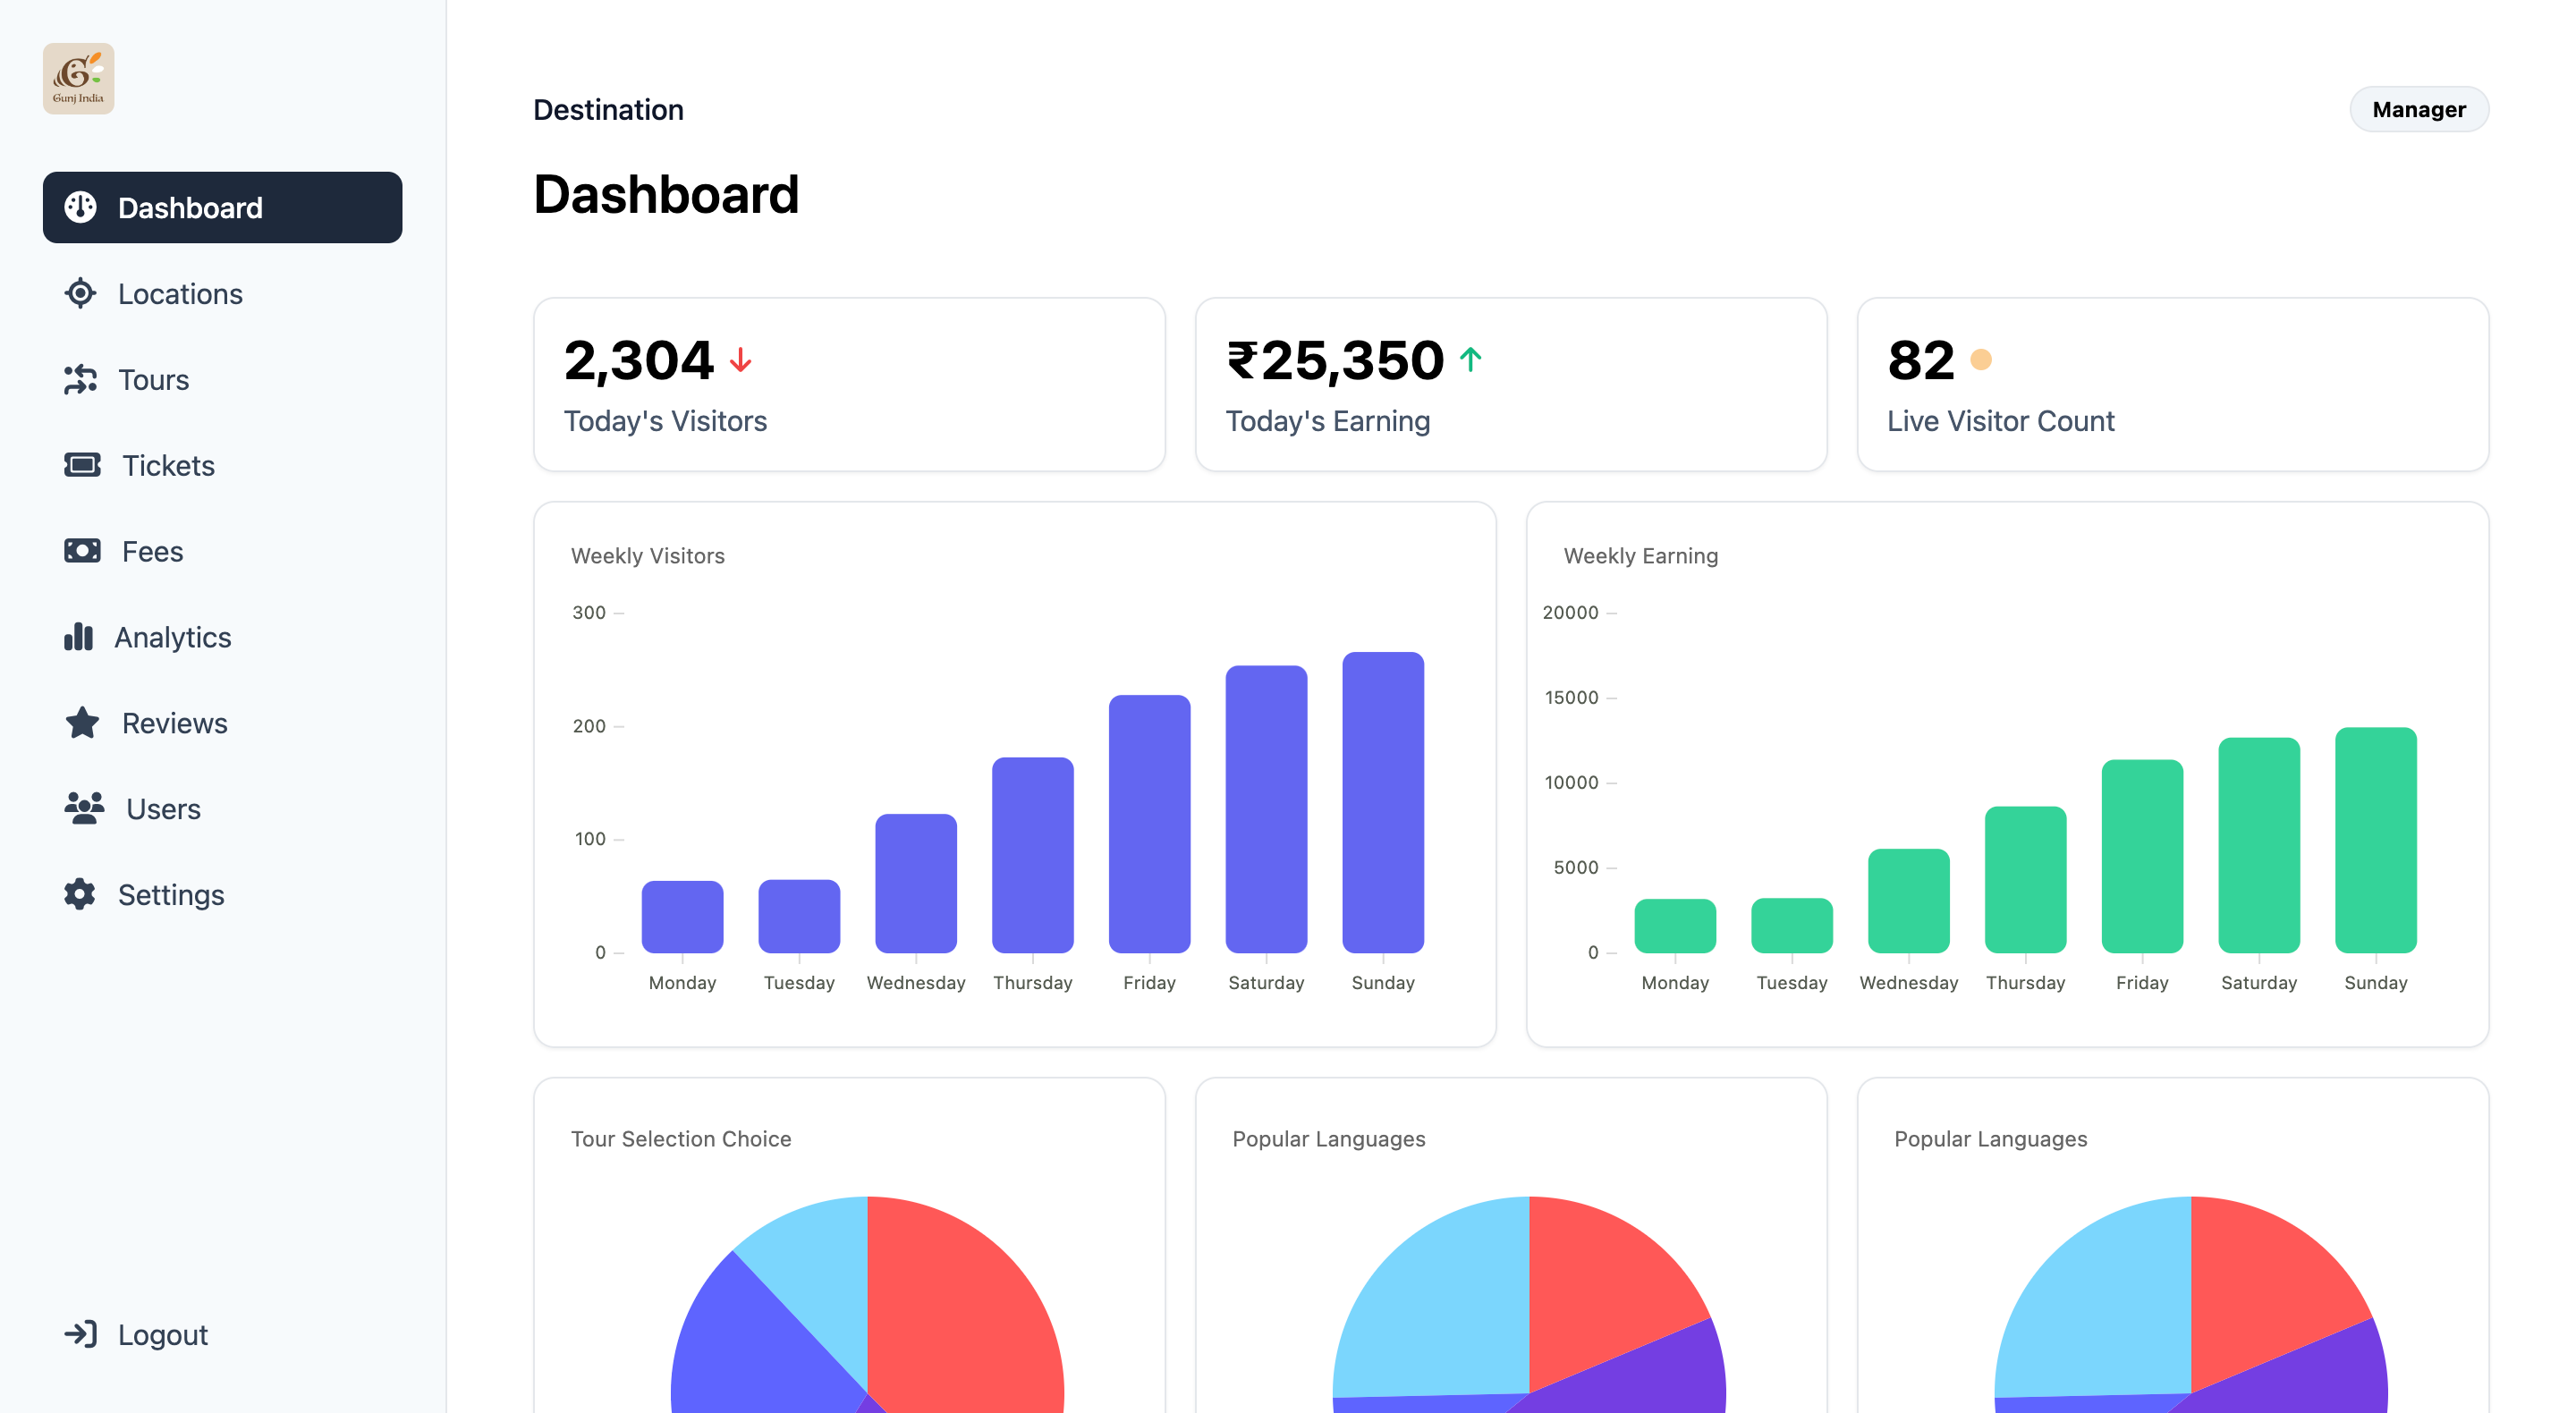
Task: Click the Gunj India logo
Action: pos(78,78)
